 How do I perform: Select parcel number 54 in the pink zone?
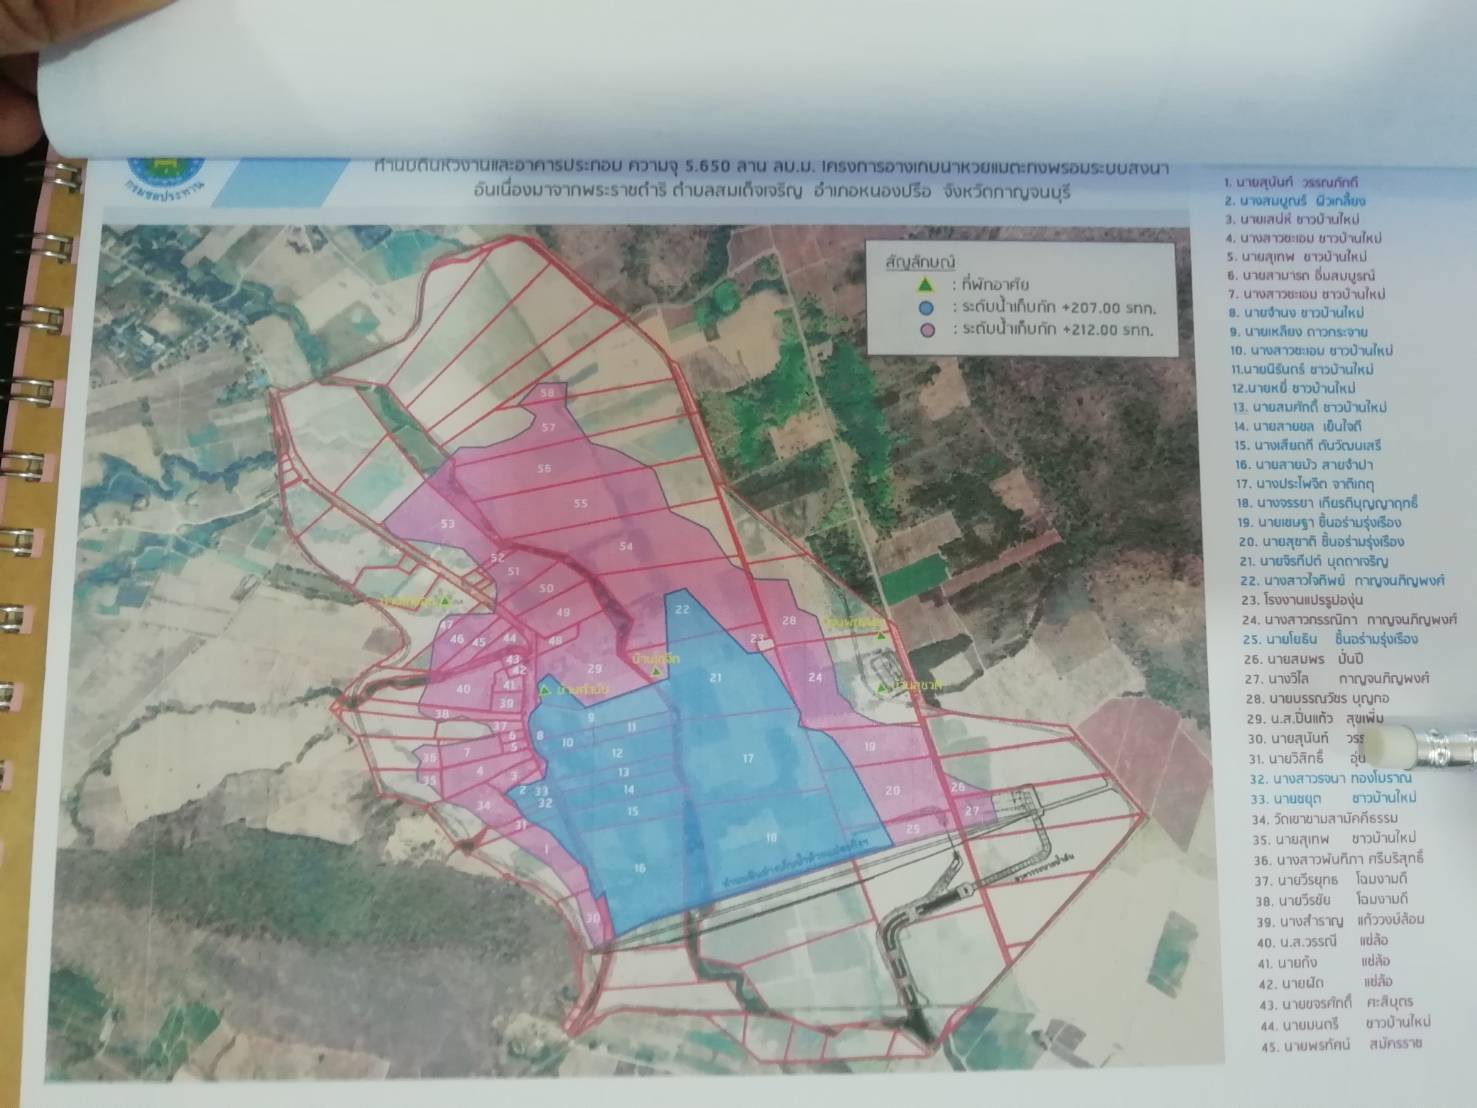pyautogui.click(x=626, y=546)
